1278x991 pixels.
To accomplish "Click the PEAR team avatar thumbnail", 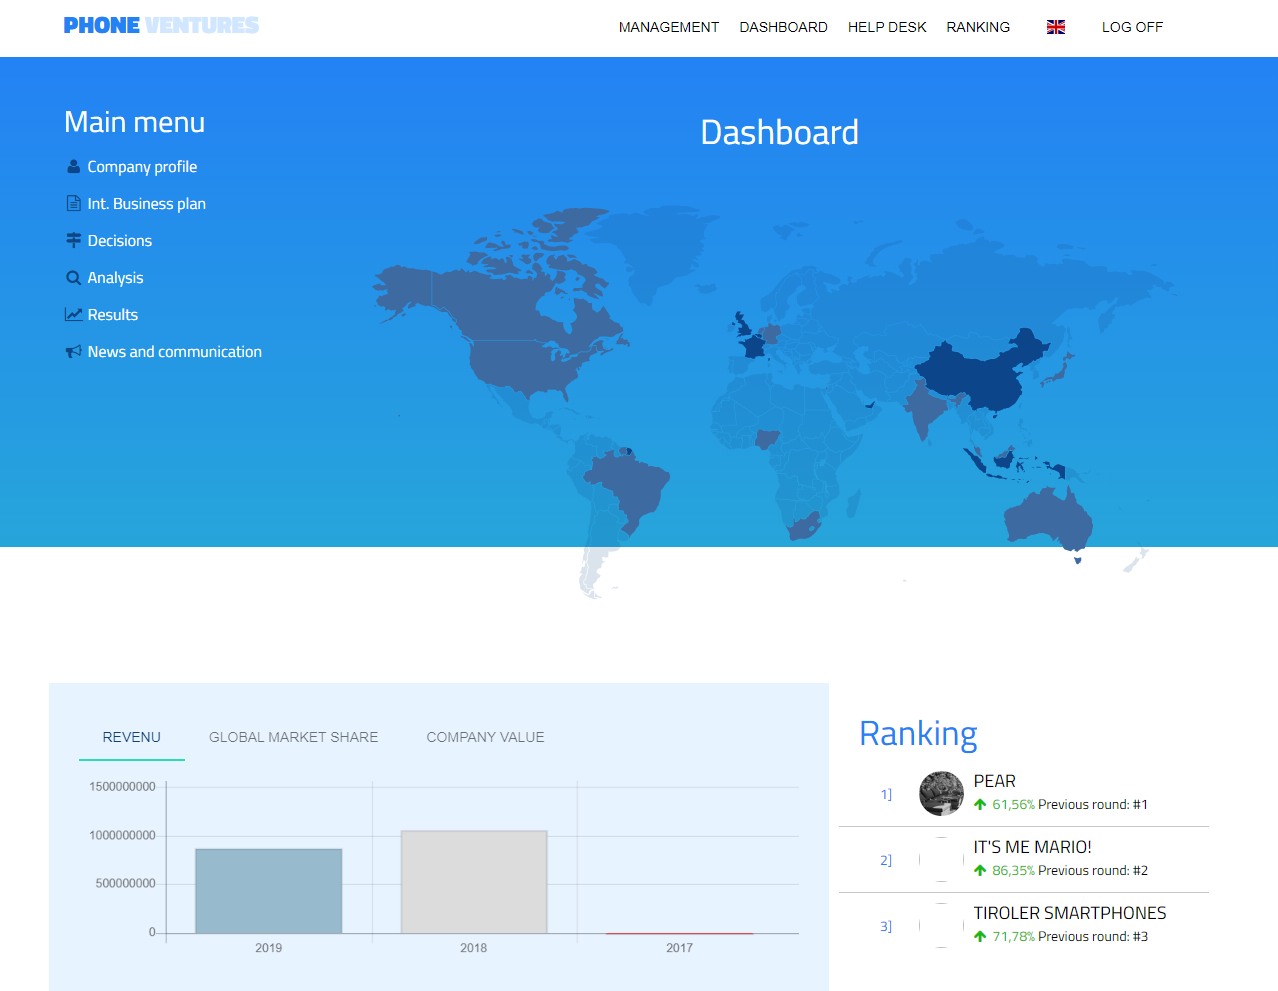I will tap(941, 794).
